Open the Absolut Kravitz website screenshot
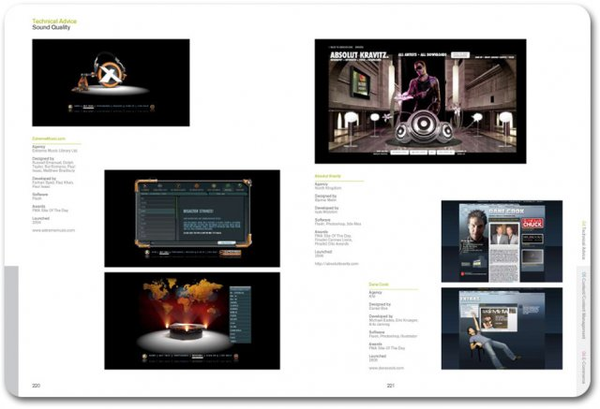The height and width of the screenshot is (409, 600). [x=420, y=101]
